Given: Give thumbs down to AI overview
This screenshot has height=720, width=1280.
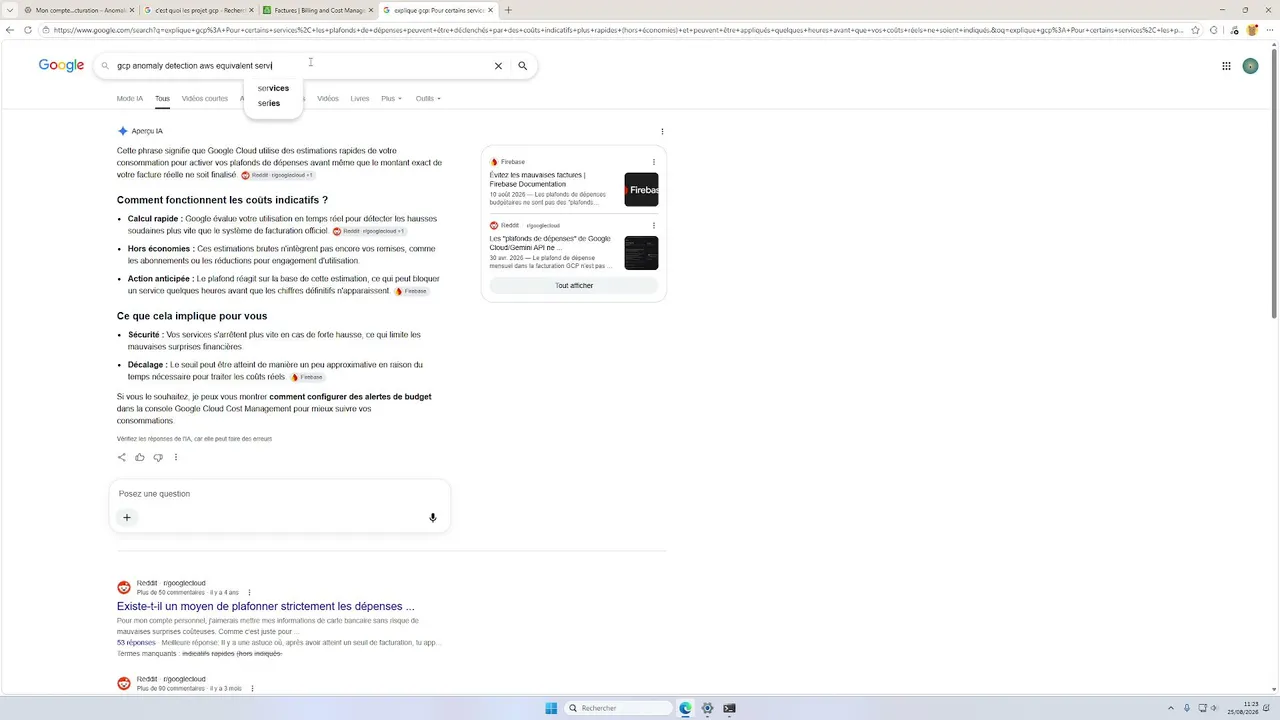Looking at the screenshot, I should 158,457.
